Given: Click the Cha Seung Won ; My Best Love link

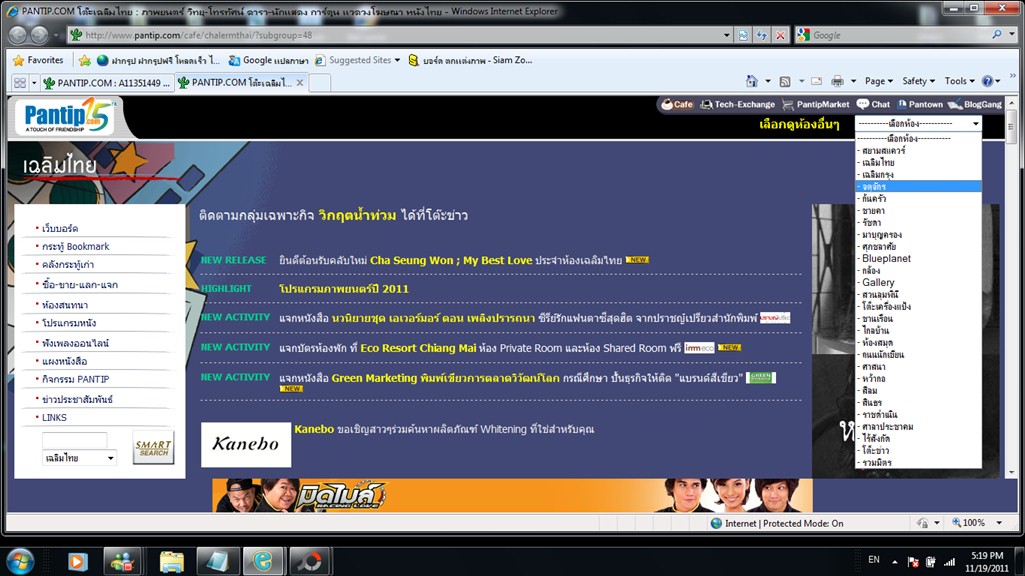Looking at the screenshot, I should pyautogui.click(x=451, y=260).
